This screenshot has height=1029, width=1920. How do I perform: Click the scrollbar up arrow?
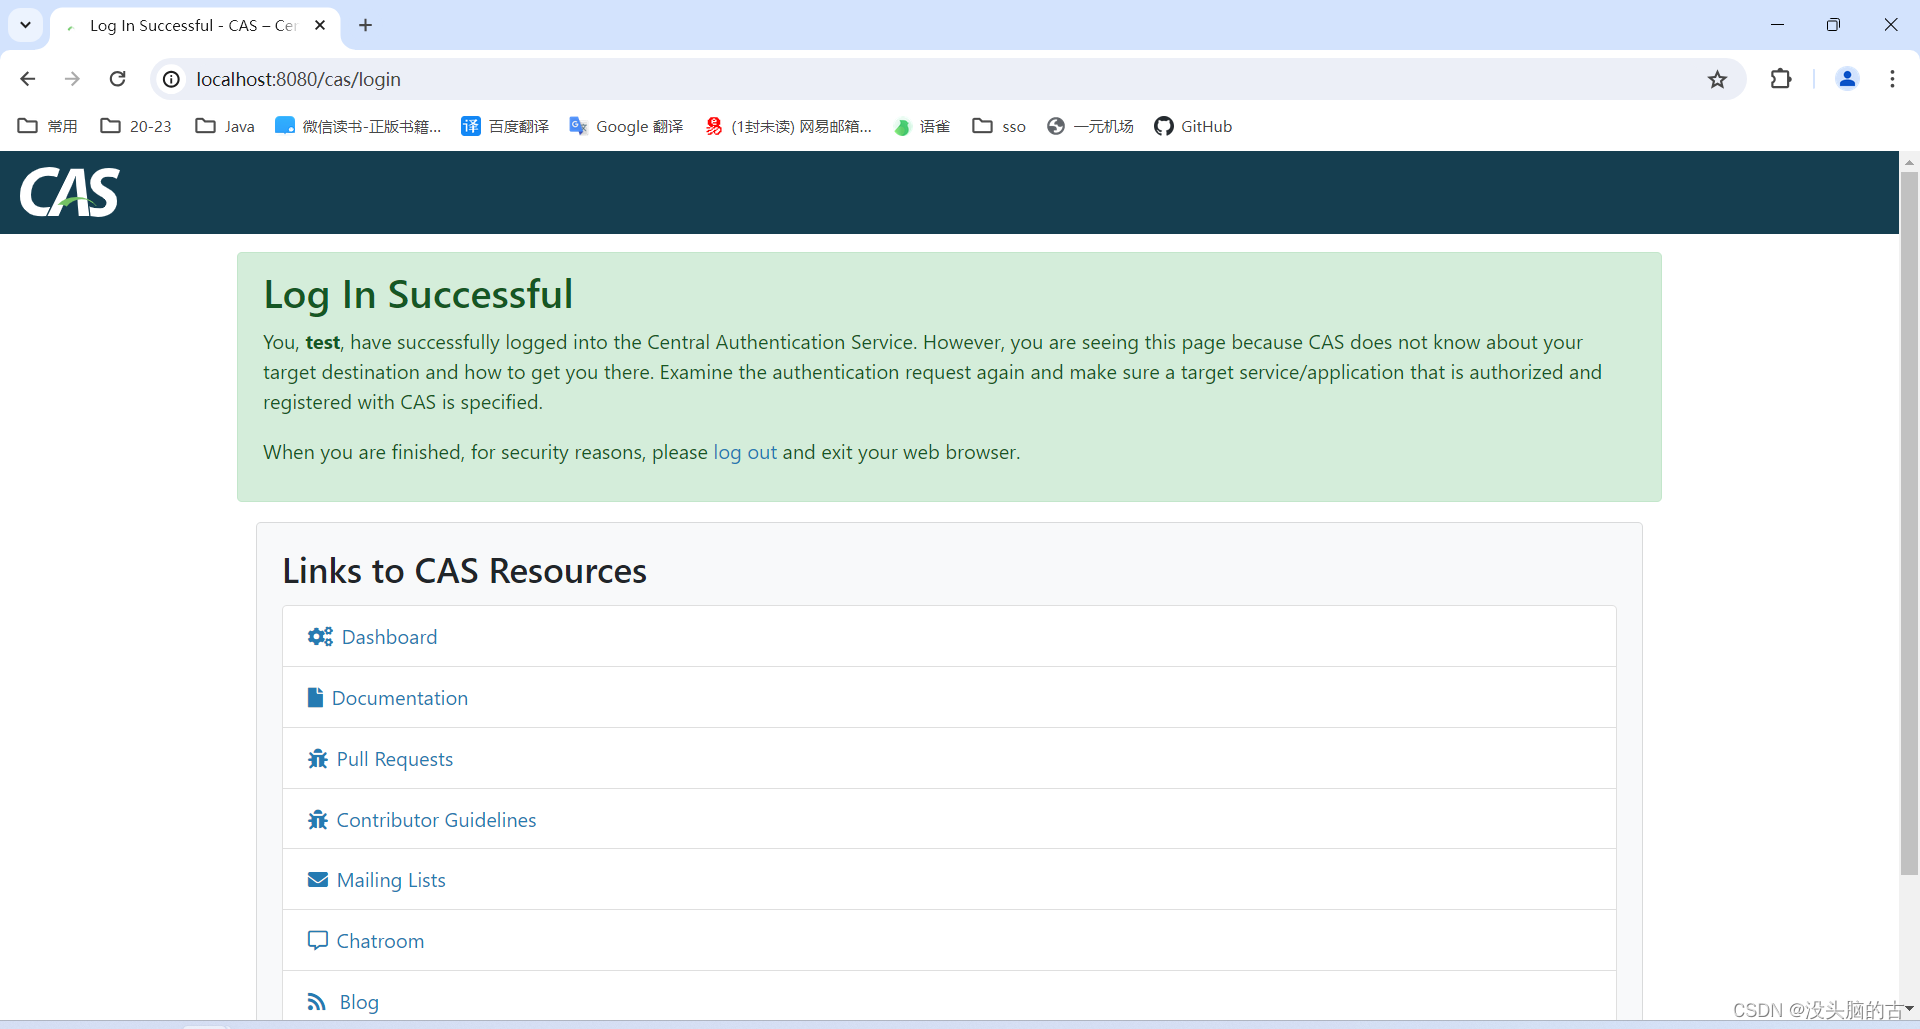(1909, 161)
